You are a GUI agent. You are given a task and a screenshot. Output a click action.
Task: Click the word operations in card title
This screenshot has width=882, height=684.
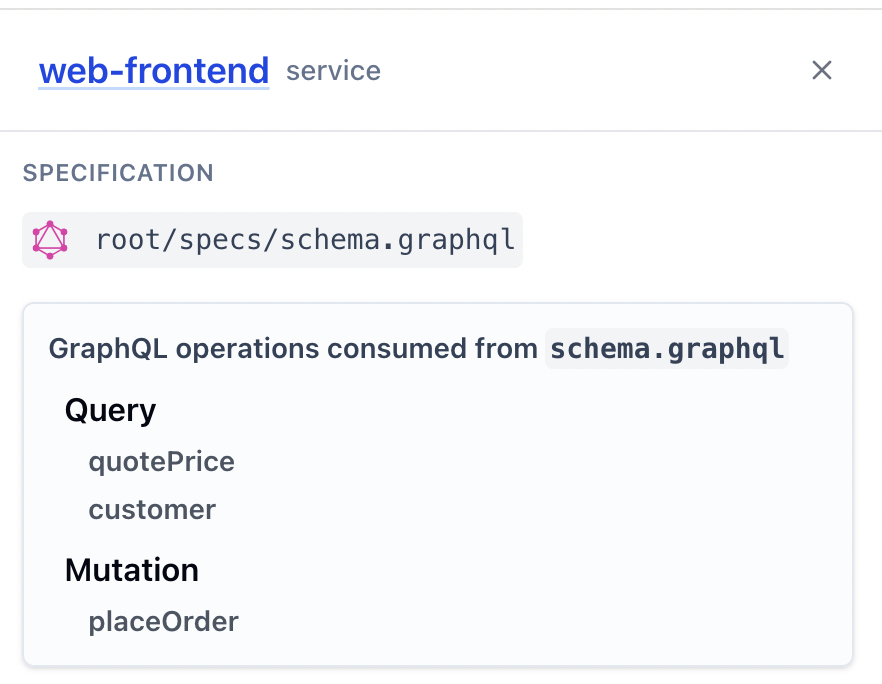[x=248, y=349]
